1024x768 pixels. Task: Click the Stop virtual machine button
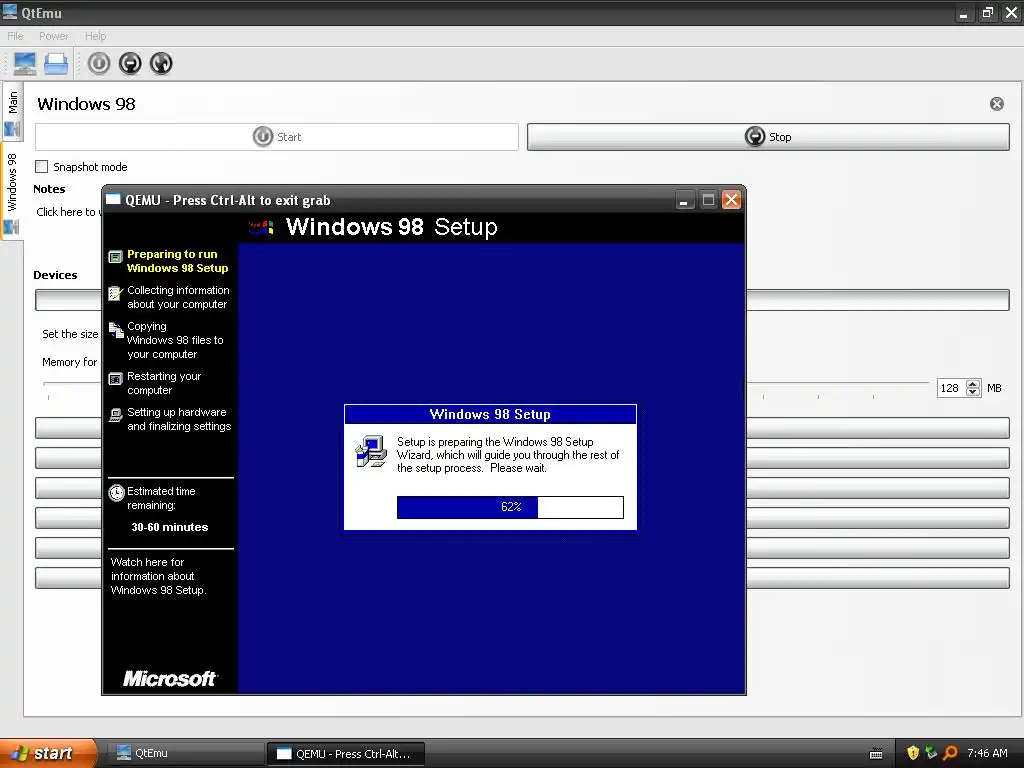(768, 137)
